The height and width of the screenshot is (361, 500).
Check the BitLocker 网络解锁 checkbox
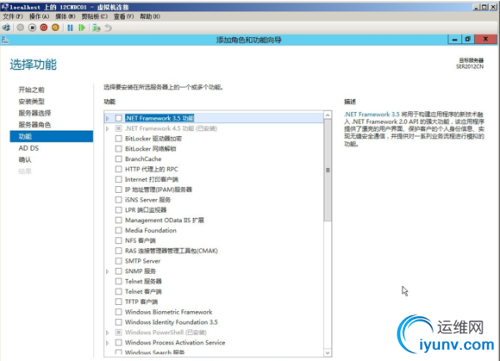click(x=118, y=149)
